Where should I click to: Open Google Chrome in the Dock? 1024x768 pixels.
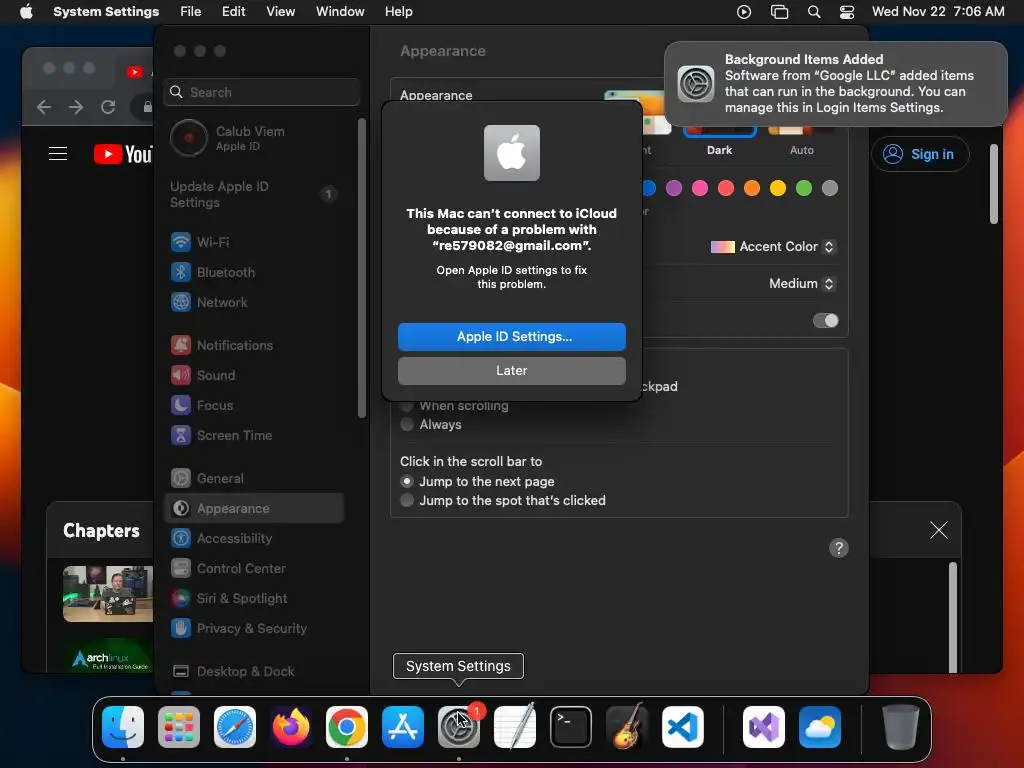pyautogui.click(x=347, y=727)
